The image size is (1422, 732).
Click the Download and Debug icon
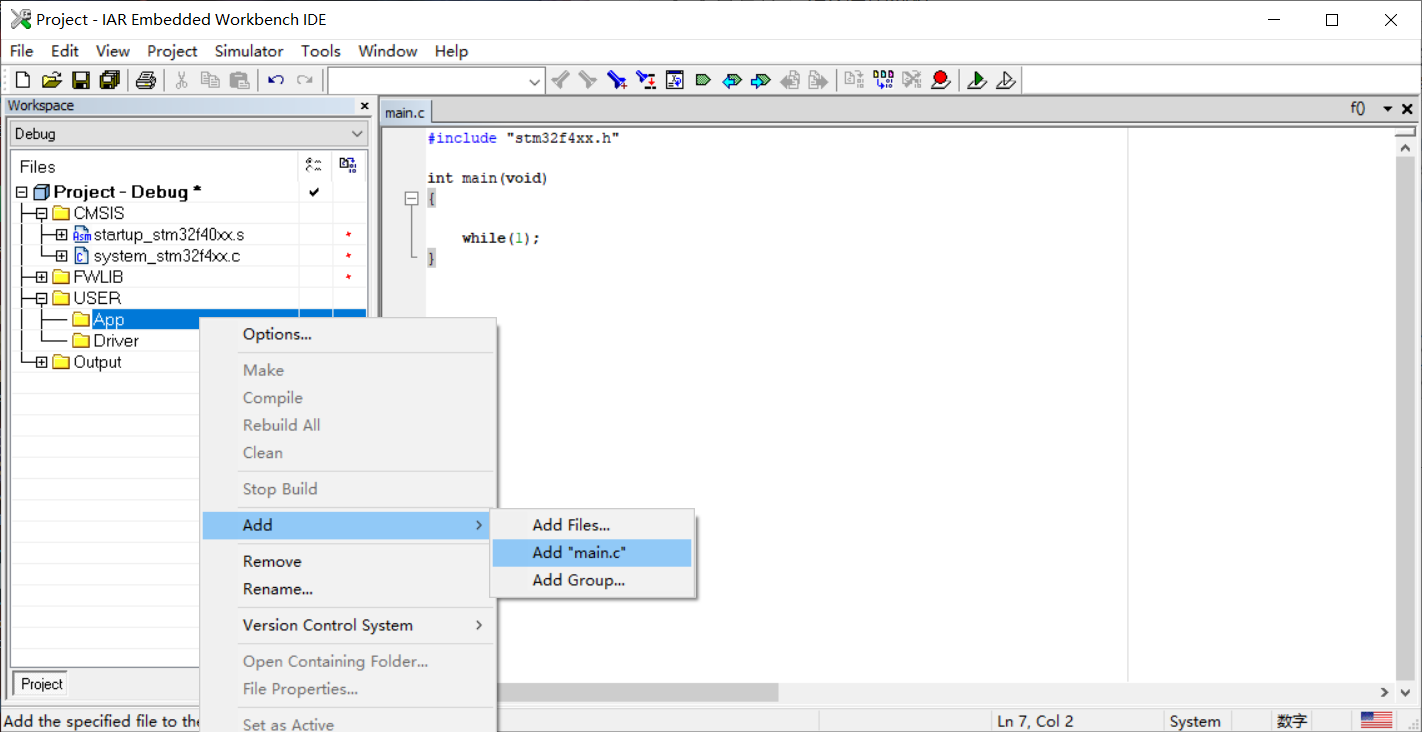click(978, 80)
